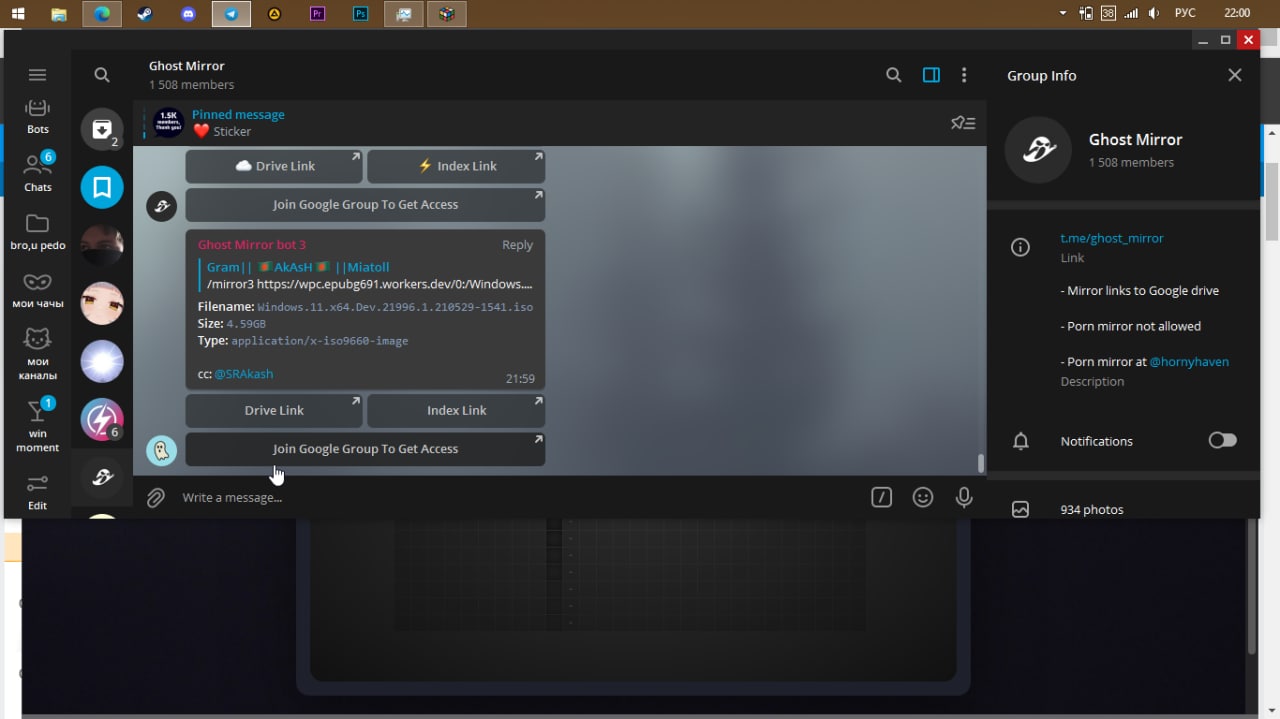Open the three-dot chat options menu
The height and width of the screenshot is (719, 1280).
tap(964, 75)
